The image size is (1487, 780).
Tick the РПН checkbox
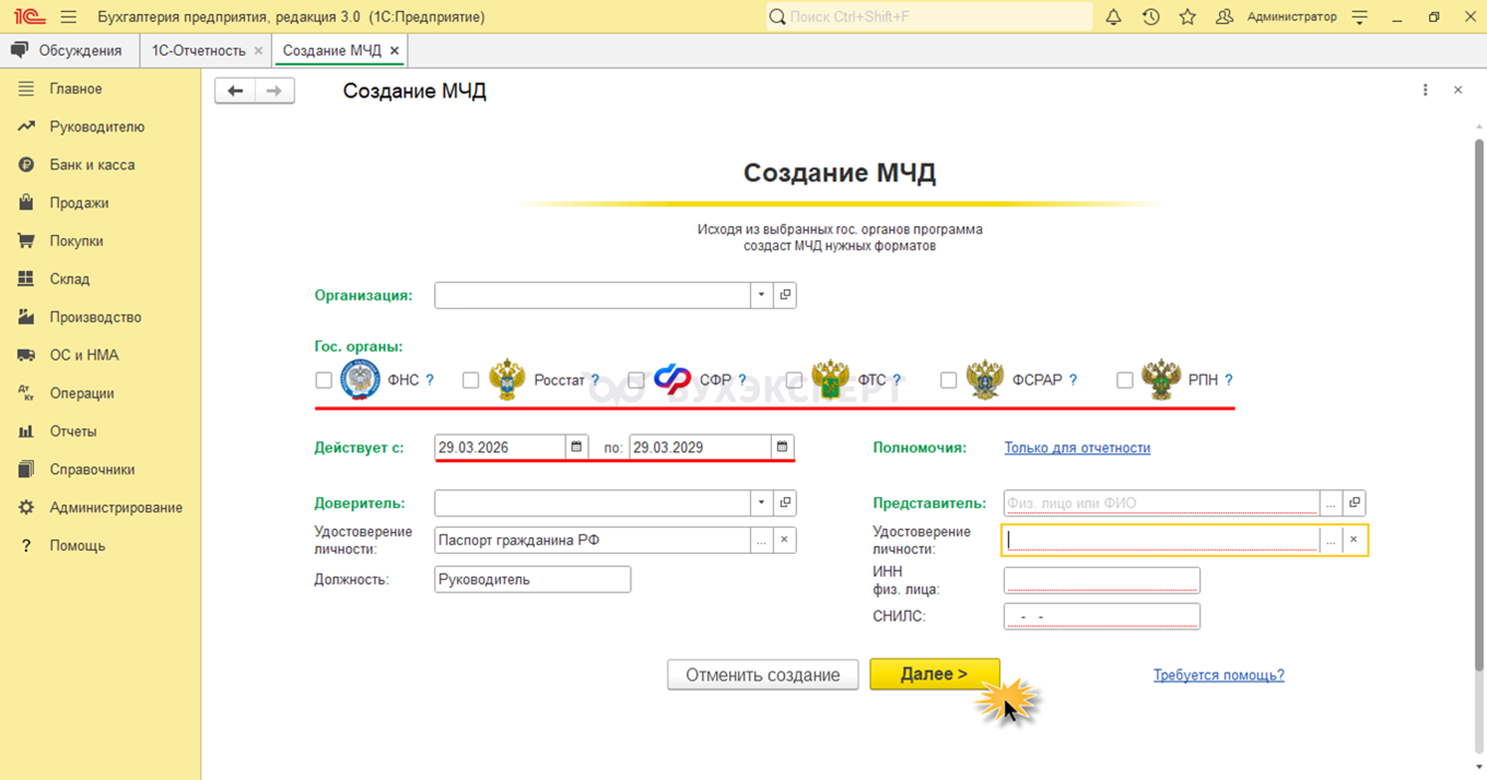coord(1124,380)
